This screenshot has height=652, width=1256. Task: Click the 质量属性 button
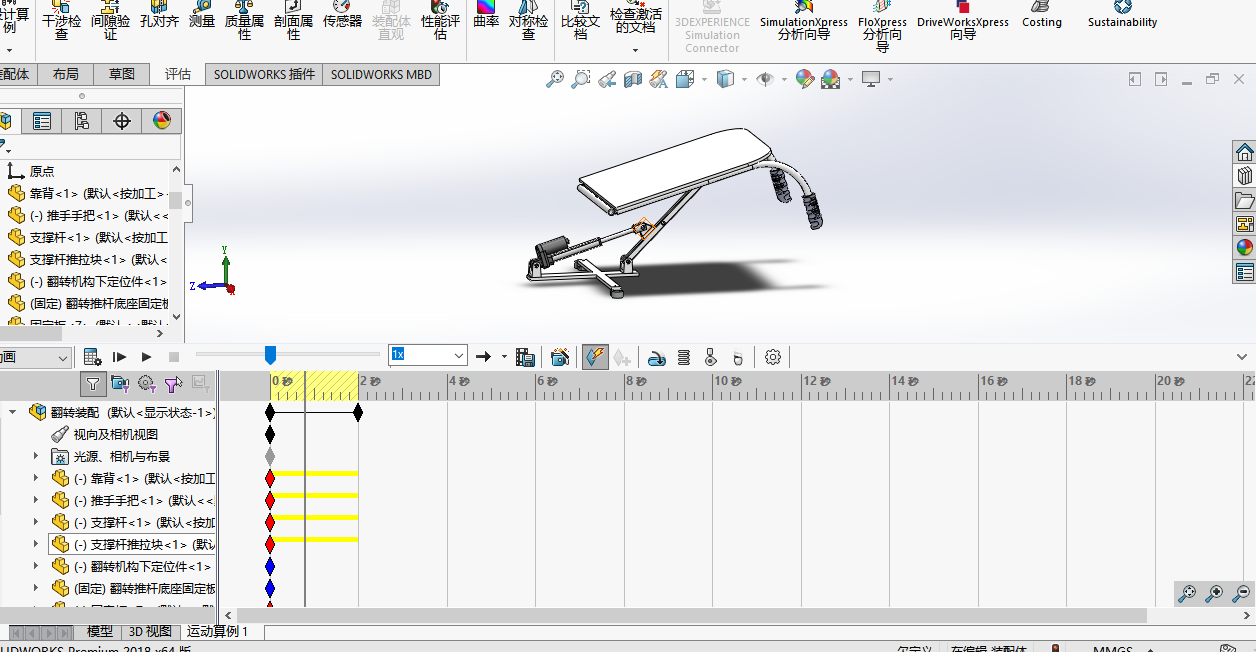(244, 20)
